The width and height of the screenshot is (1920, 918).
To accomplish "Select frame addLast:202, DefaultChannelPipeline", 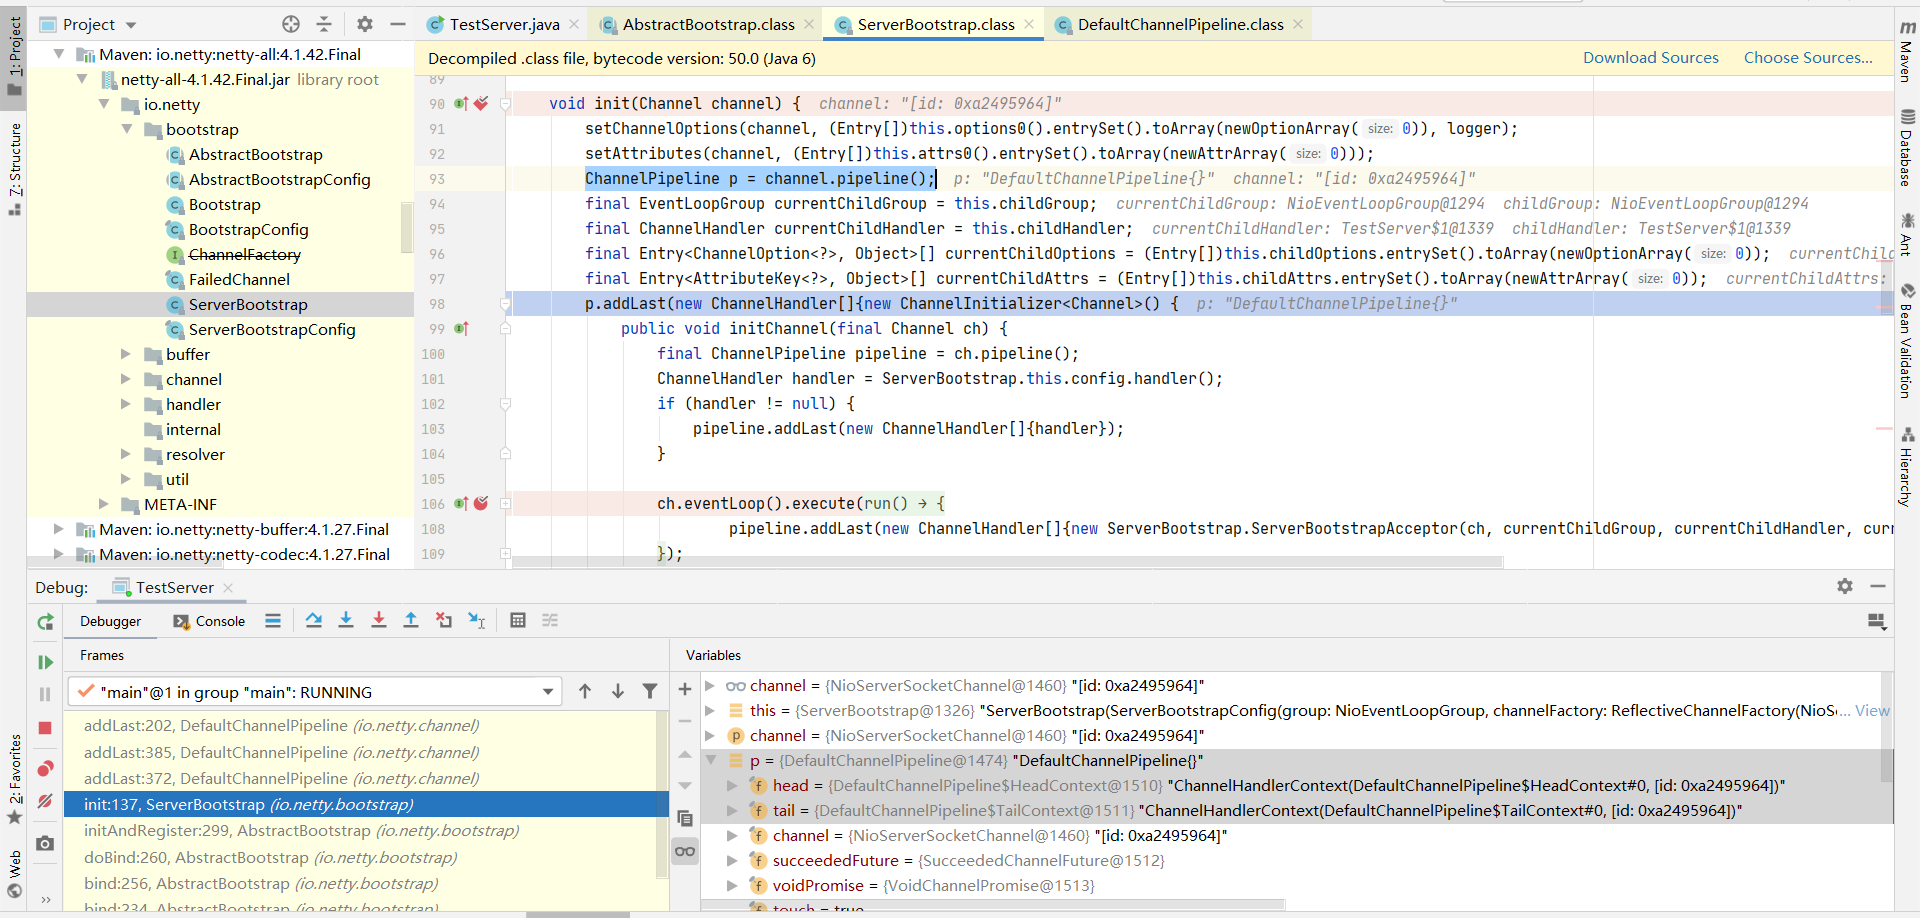I will [x=282, y=726].
